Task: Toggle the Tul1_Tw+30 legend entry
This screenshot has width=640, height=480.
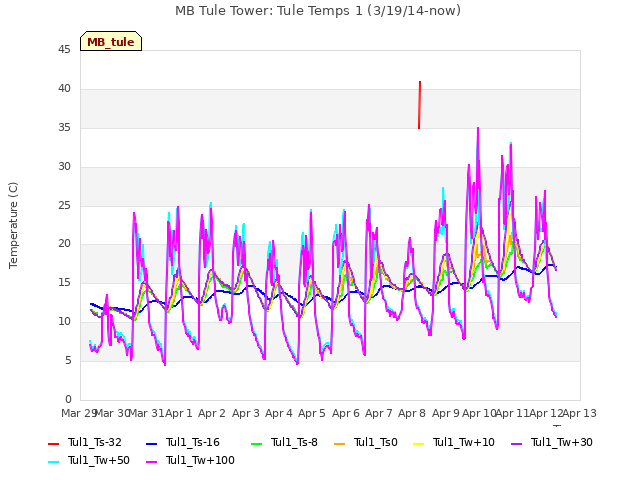Action: coord(552,442)
